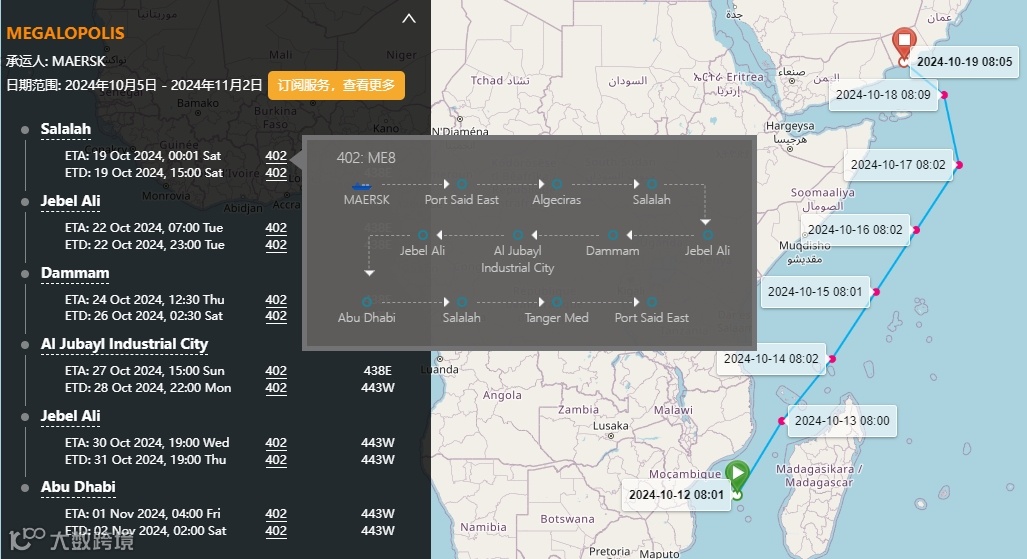Click the Salalah bullet in schedule timeline

click(x=25, y=130)
